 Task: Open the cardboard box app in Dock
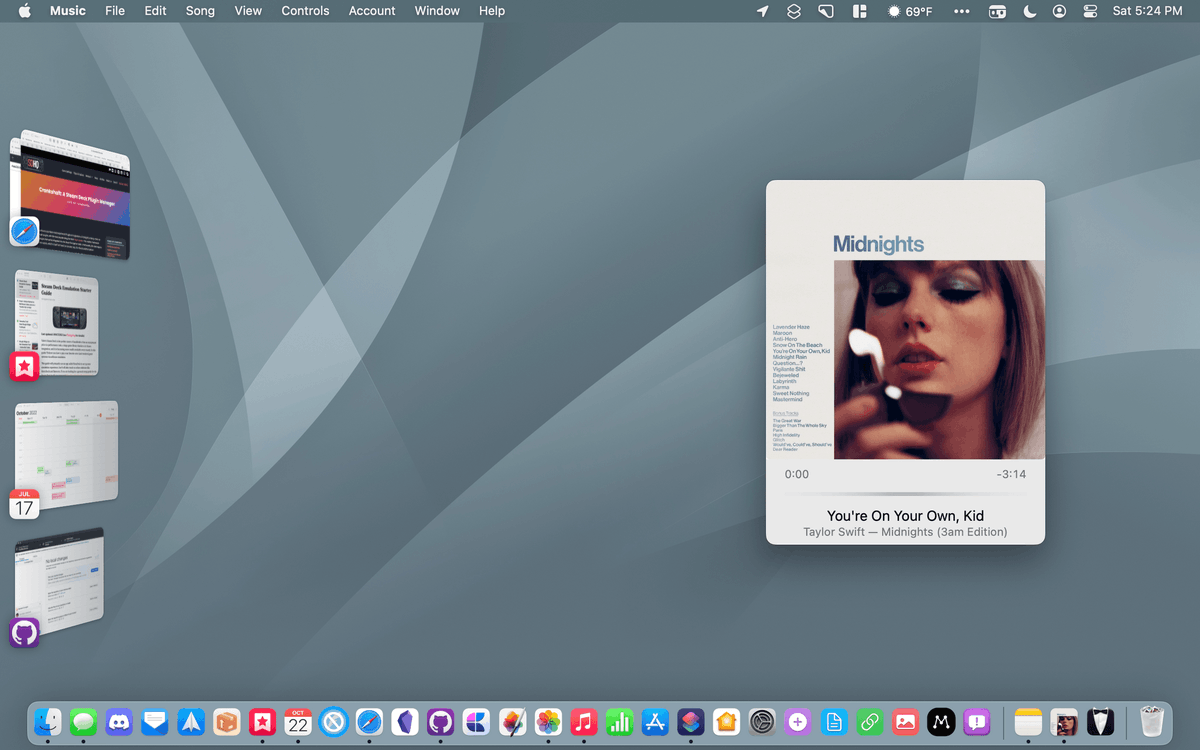(227, 721)
